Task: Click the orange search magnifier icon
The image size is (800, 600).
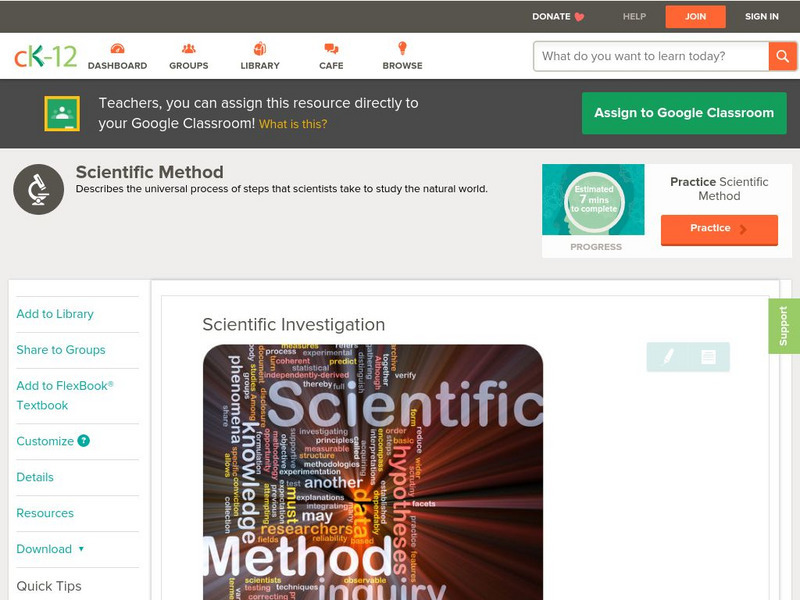Action: [x=781, y=56]
